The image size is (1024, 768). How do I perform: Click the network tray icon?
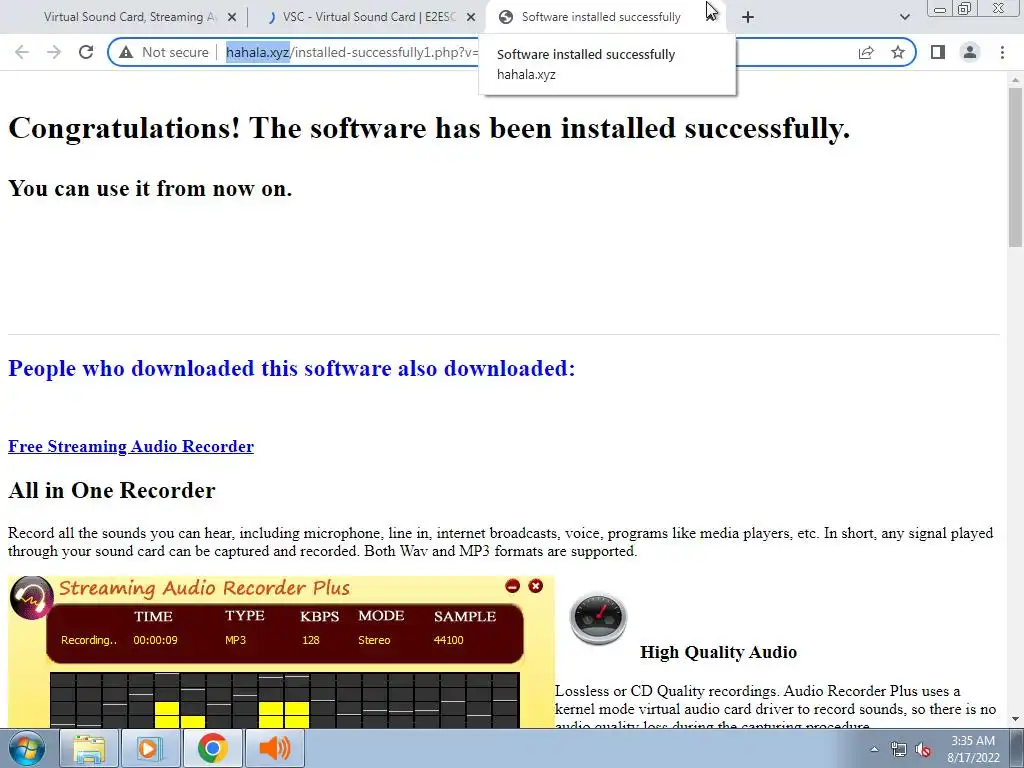coord(899,750)
